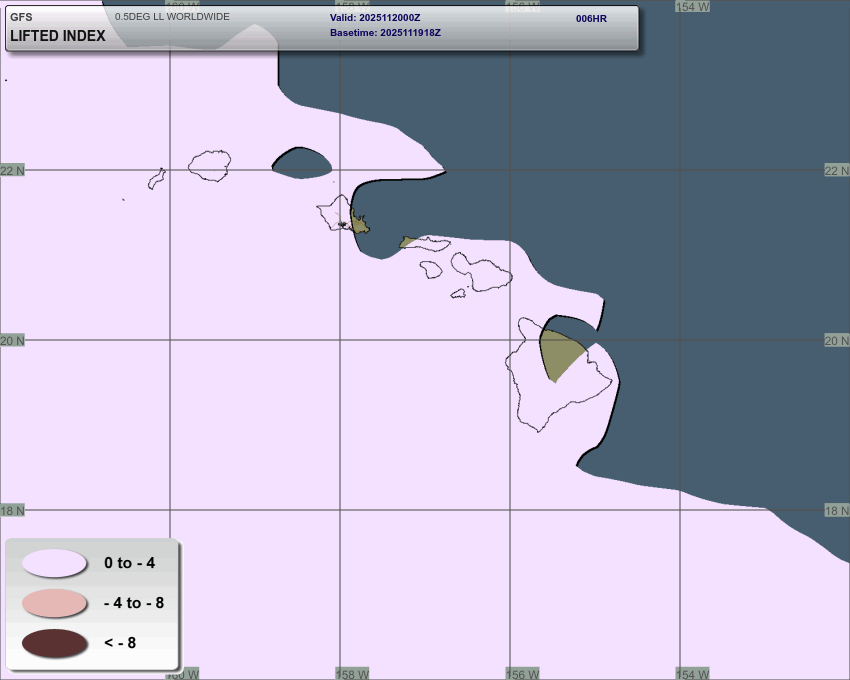Click the 006HR forecast hour label
850x680 pixels.
click(x=591, y=19)
